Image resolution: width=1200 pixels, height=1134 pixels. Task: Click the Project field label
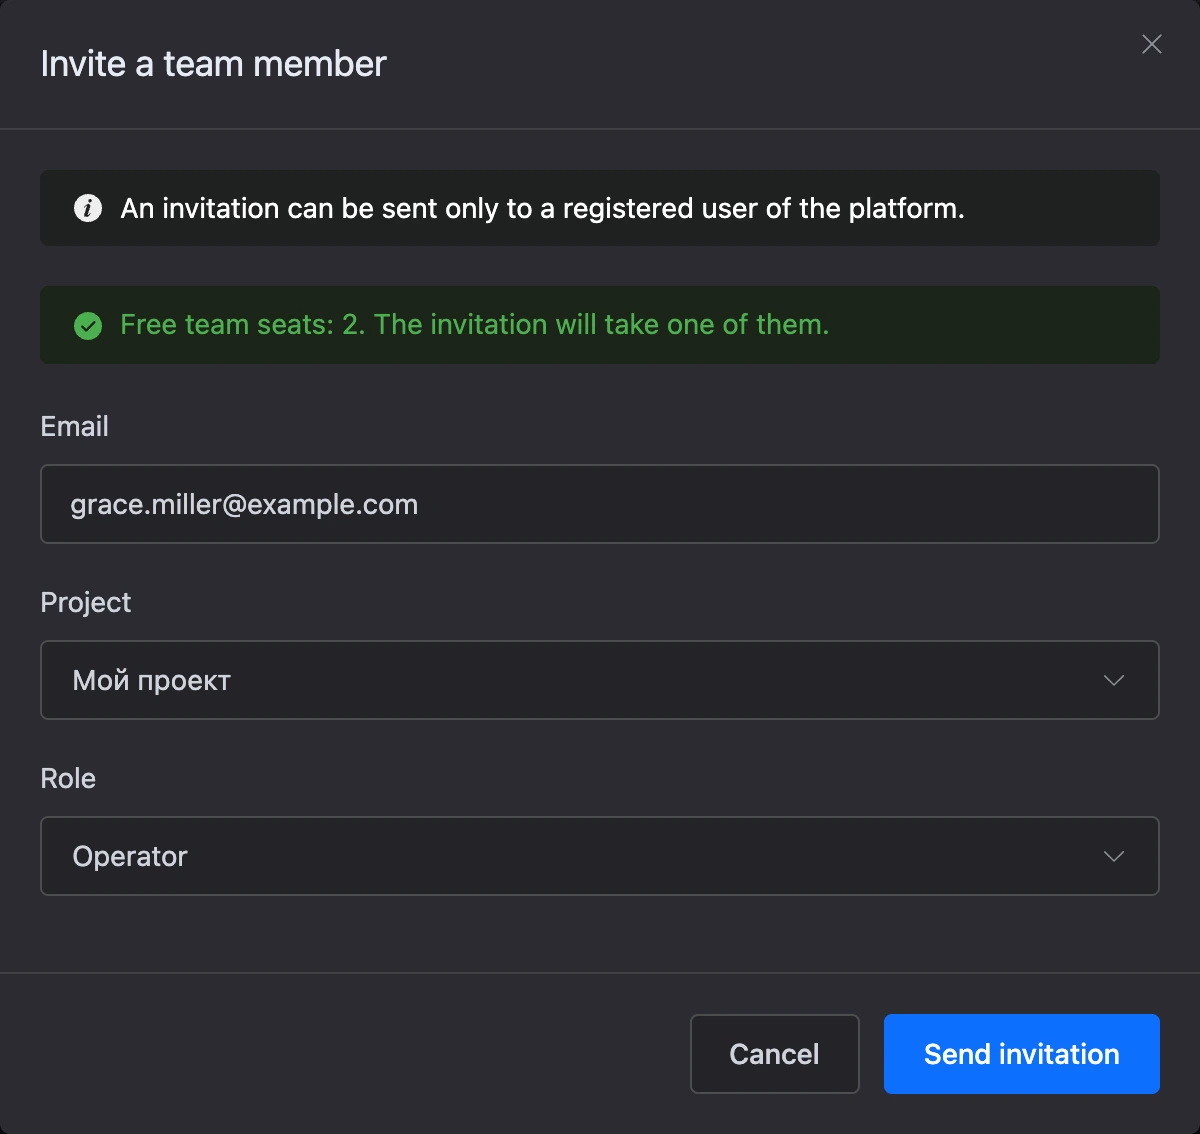86,602
